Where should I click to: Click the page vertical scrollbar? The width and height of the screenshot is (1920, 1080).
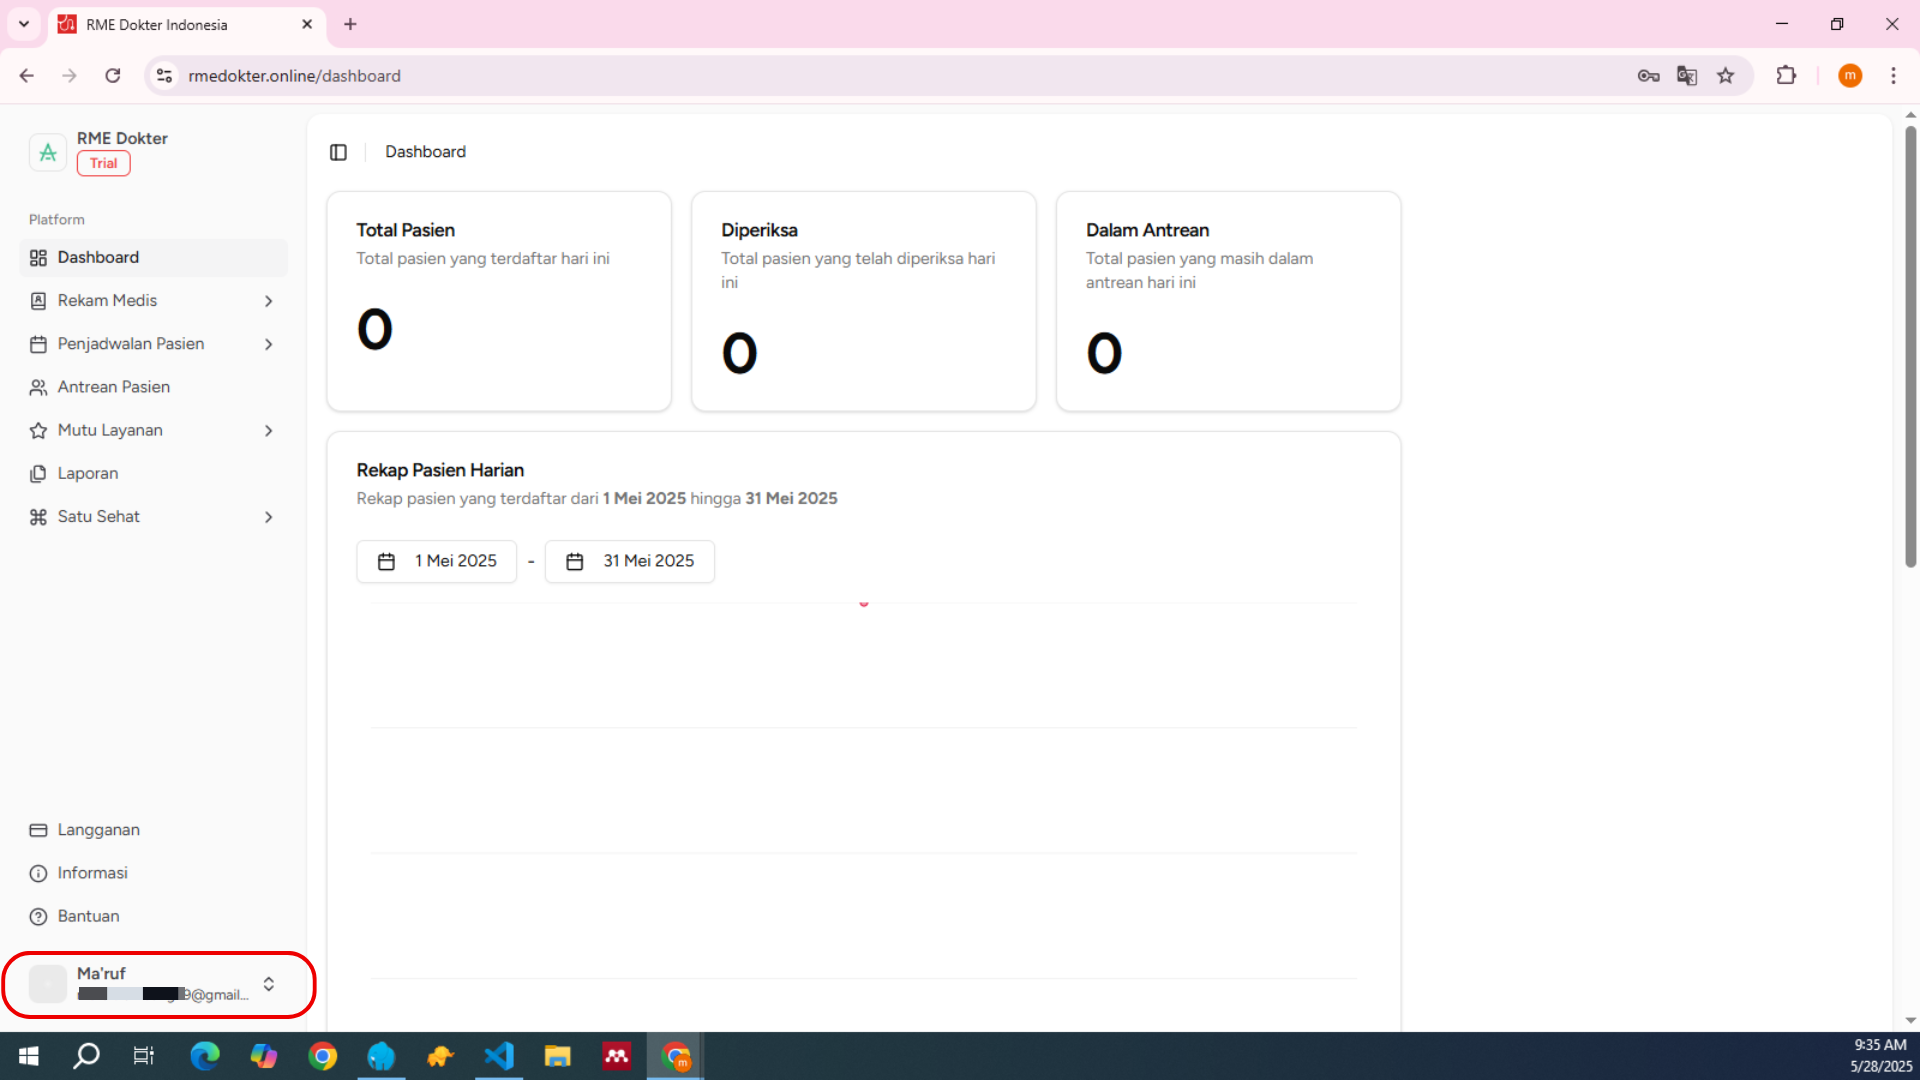point(1910,345)
